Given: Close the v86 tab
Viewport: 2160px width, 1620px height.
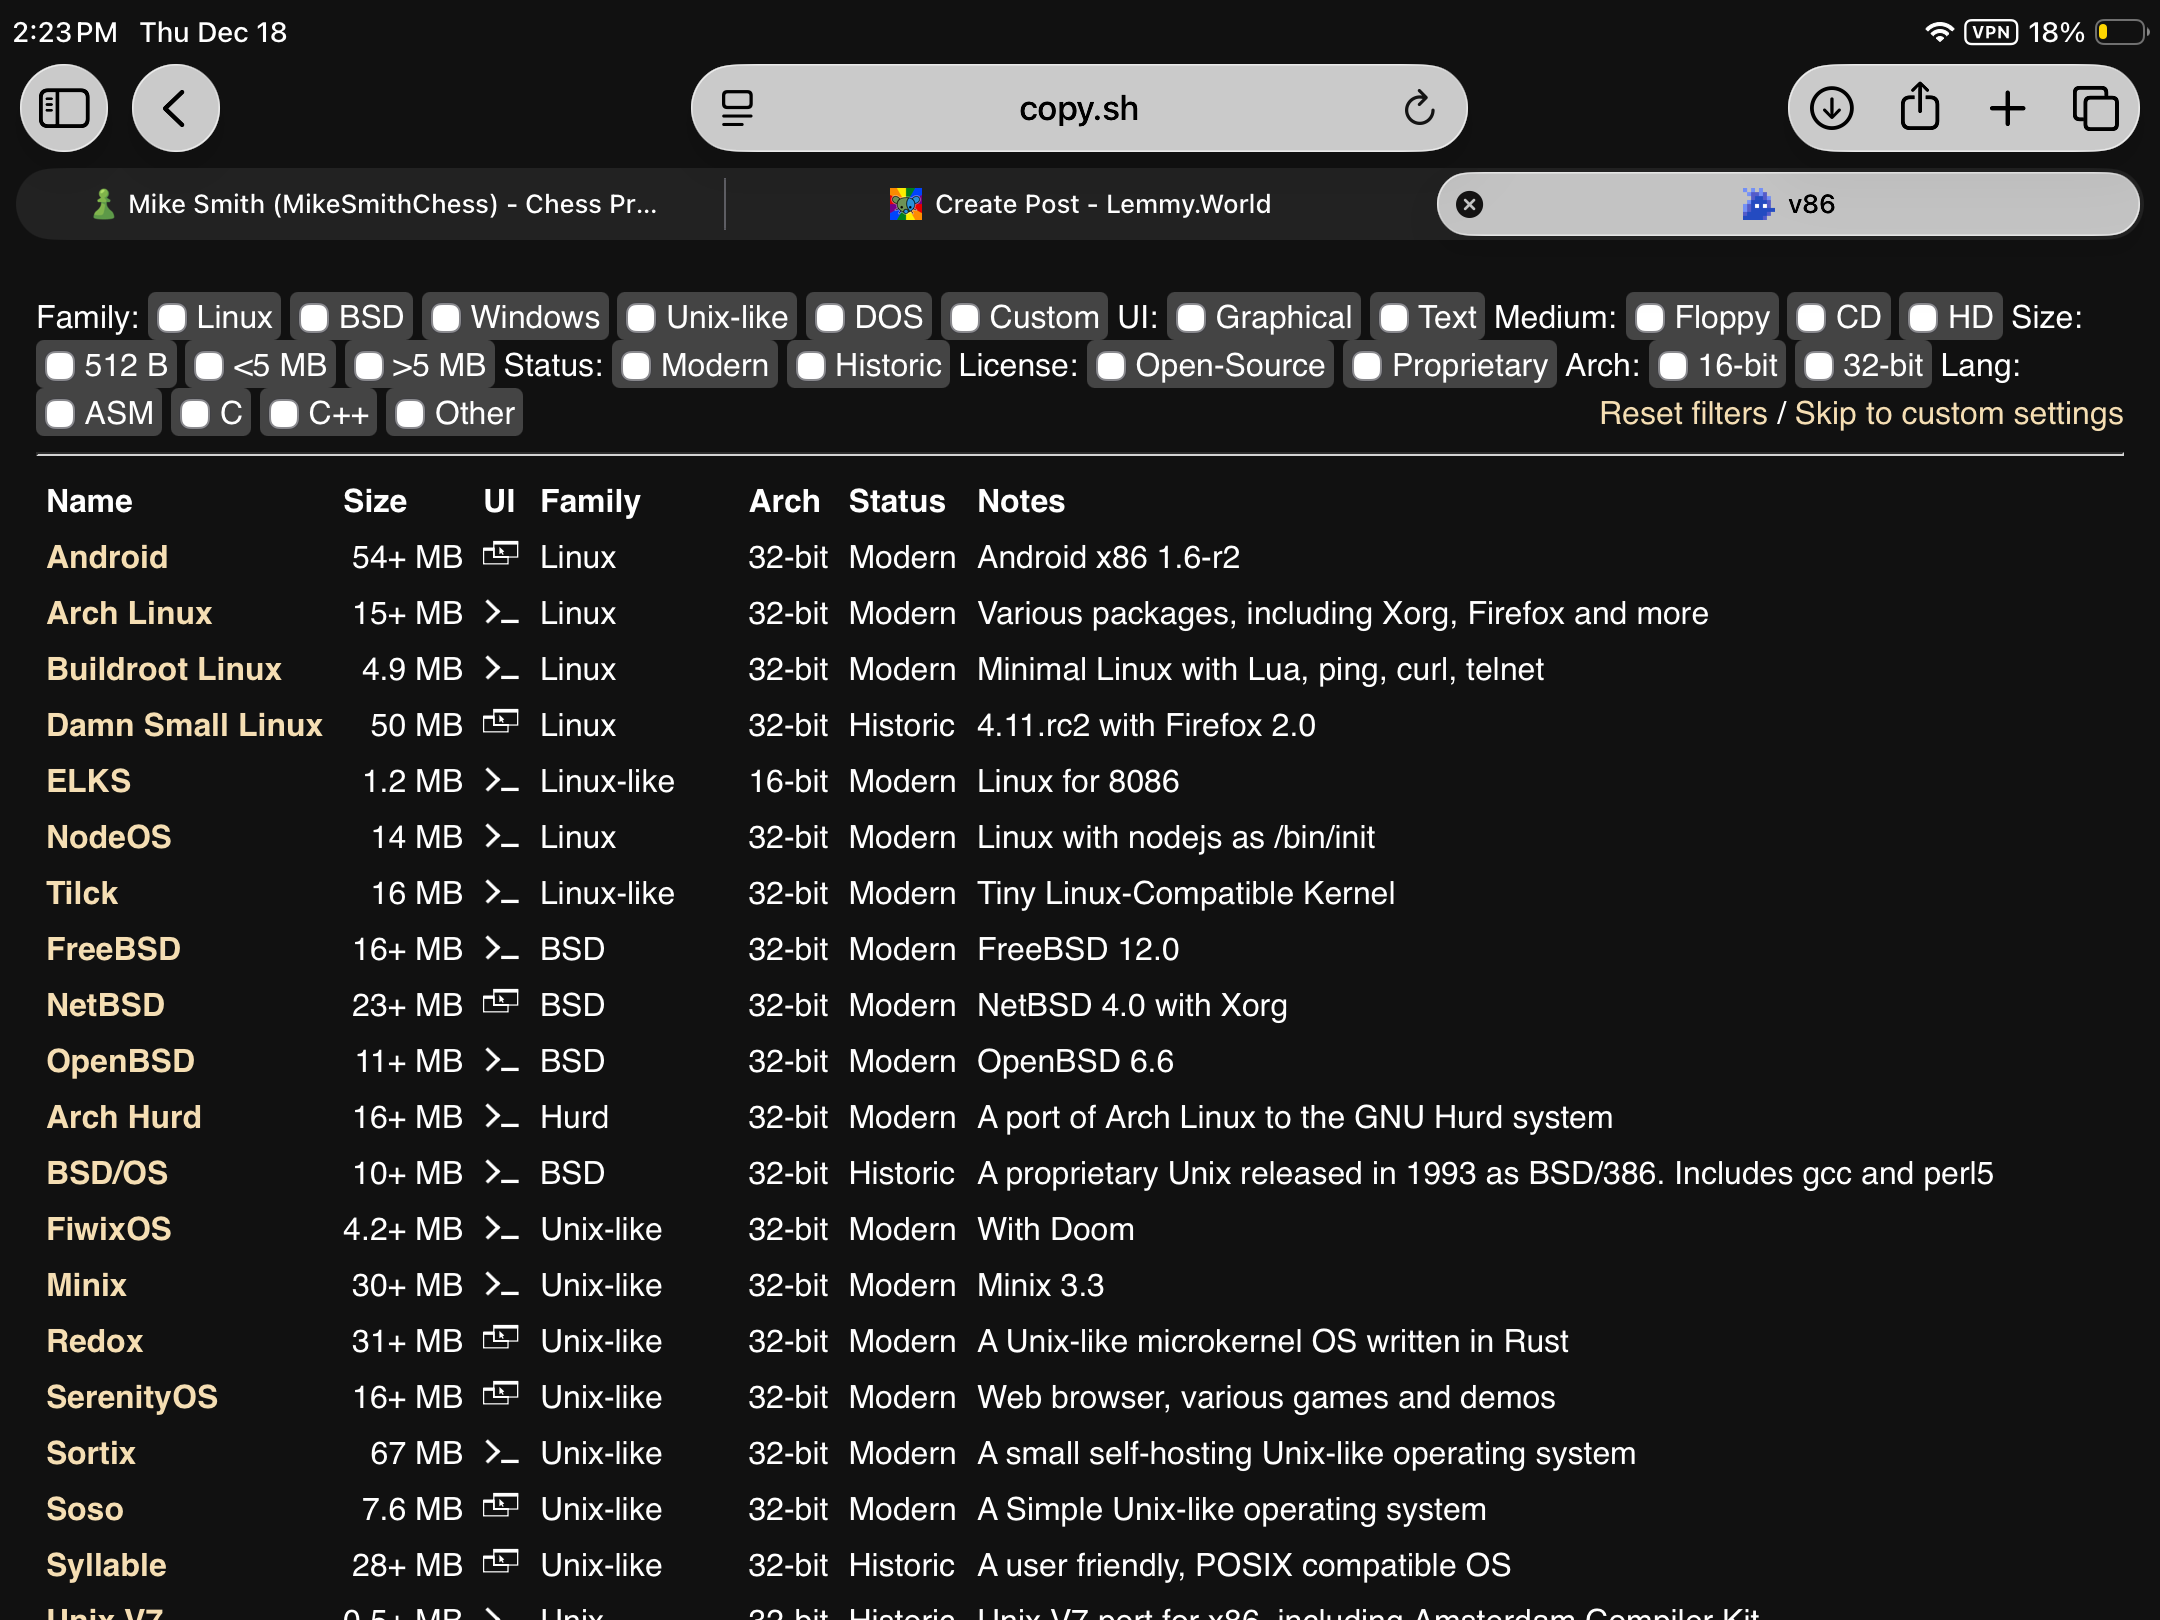Looking at the screenshot, I should pyautogui.click(x=1469, y=204).
